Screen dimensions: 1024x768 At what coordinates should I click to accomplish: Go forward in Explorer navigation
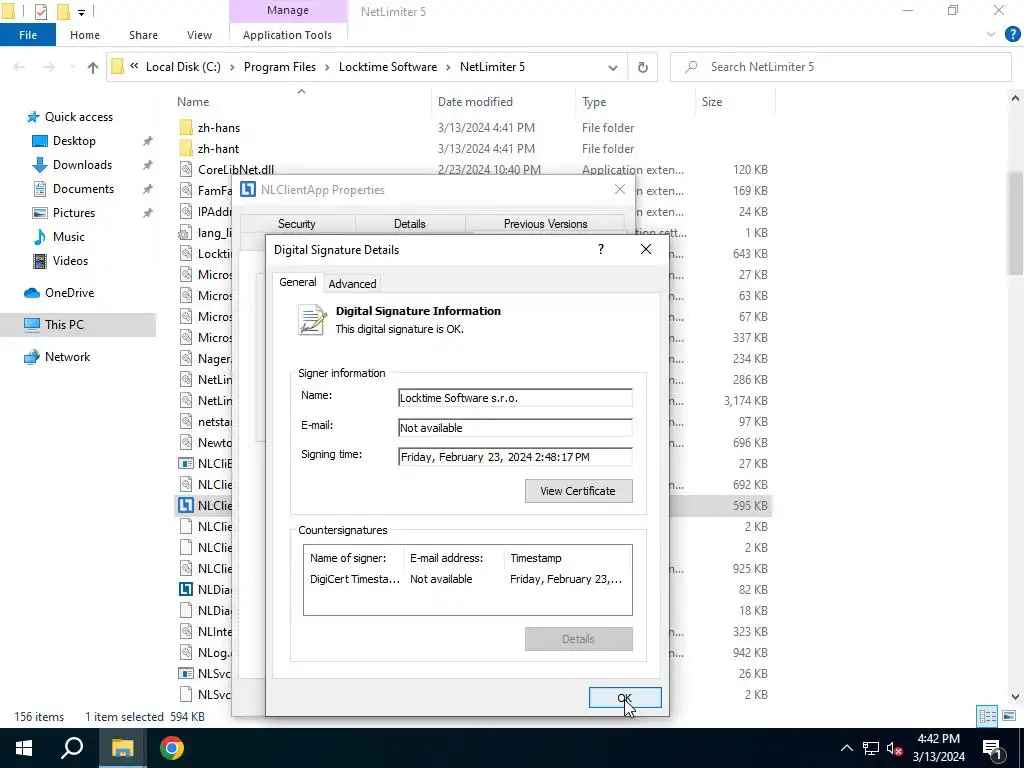pyautogui.click(x=49, y=67)
